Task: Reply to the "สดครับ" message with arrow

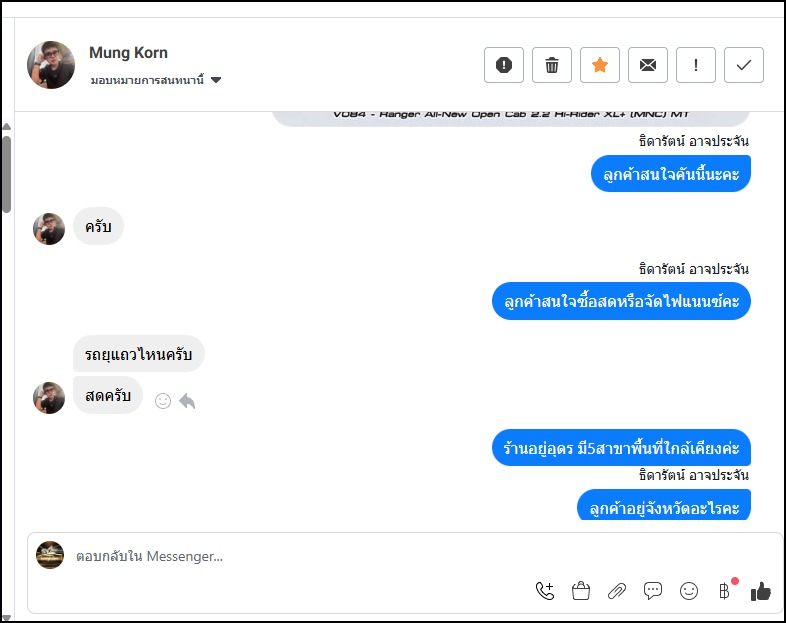Action: [x=187, y=401]
